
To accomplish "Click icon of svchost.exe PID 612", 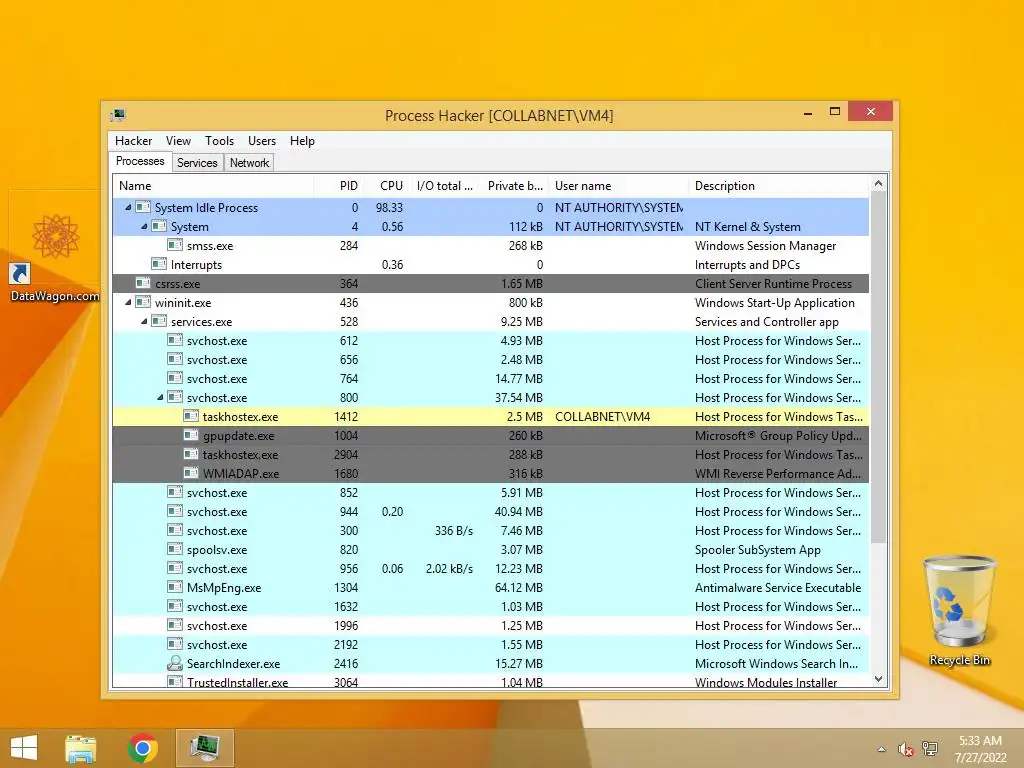I will [x=174, y=340].
